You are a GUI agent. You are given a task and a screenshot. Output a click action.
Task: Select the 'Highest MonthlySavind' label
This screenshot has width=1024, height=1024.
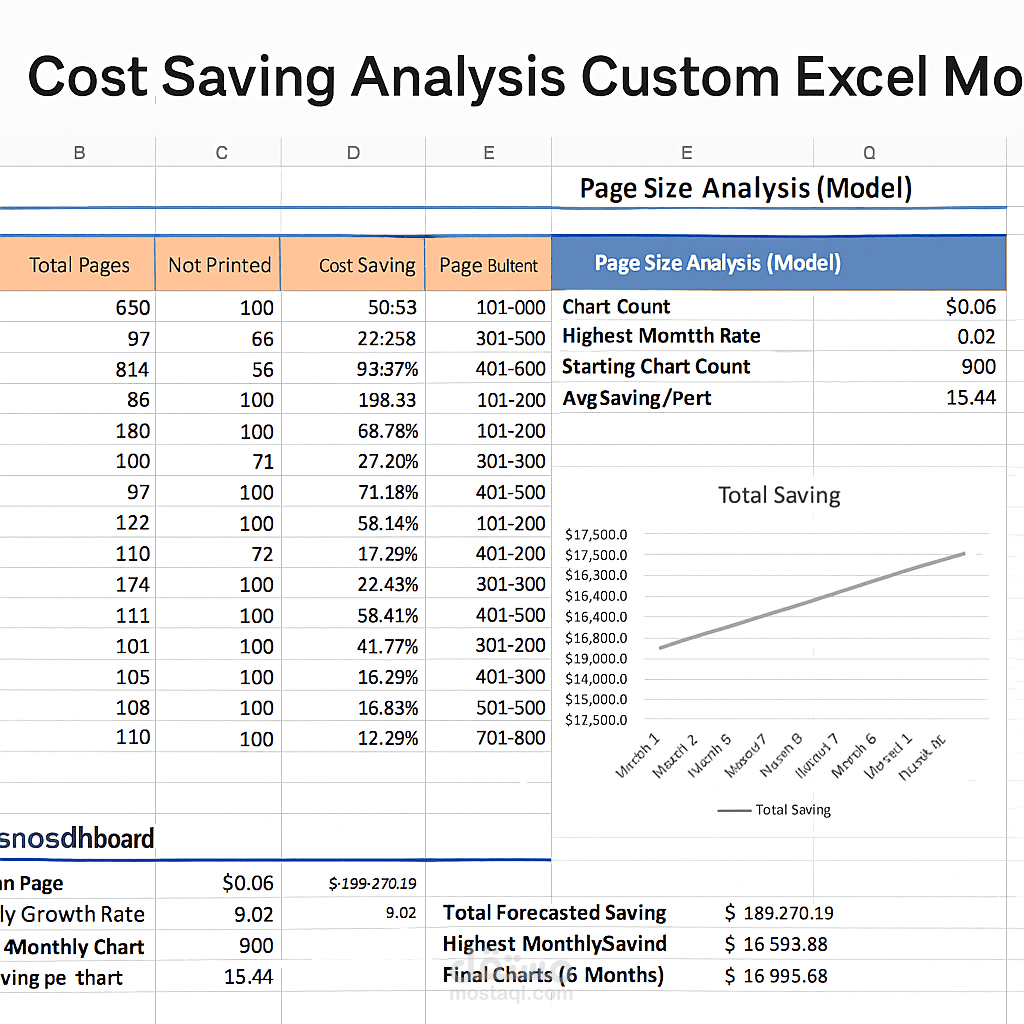554,944
